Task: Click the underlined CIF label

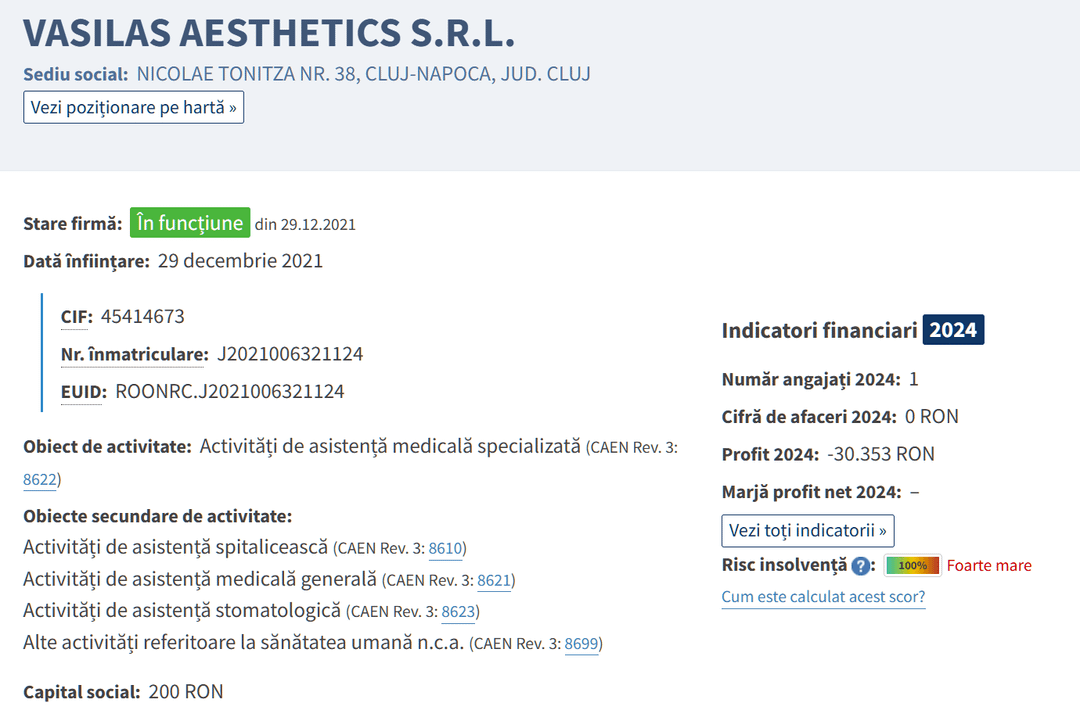Action: [x=76, y=317]
